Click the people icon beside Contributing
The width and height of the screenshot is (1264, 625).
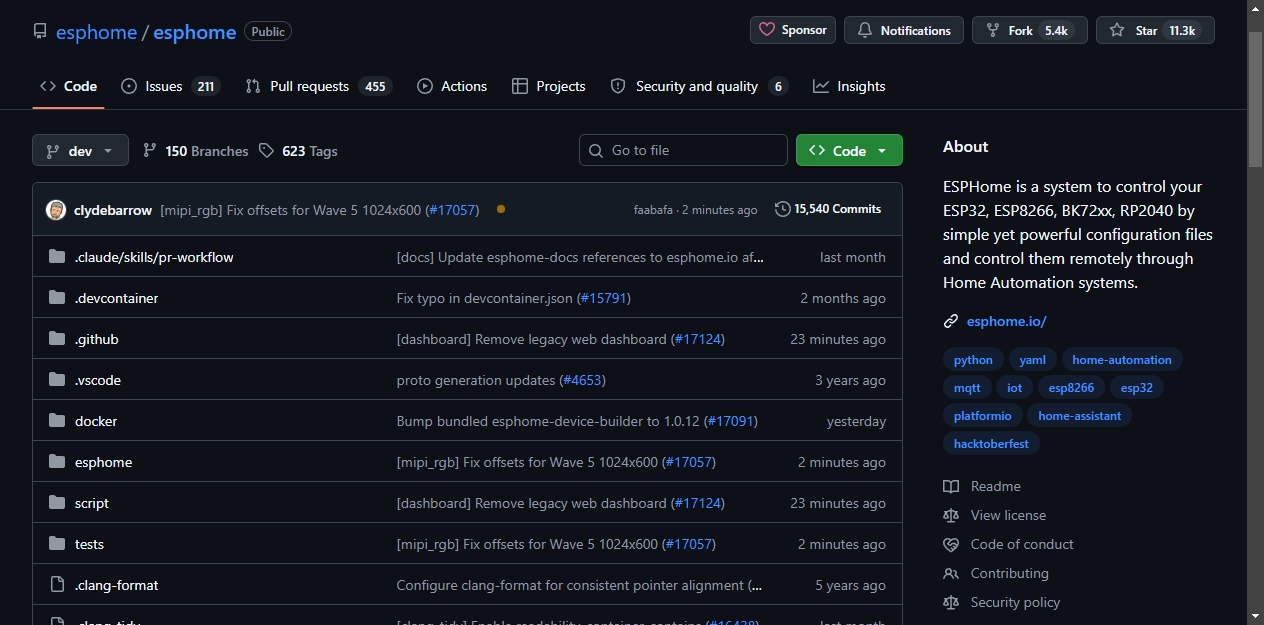pyautogui.click(x=951, y=573)
